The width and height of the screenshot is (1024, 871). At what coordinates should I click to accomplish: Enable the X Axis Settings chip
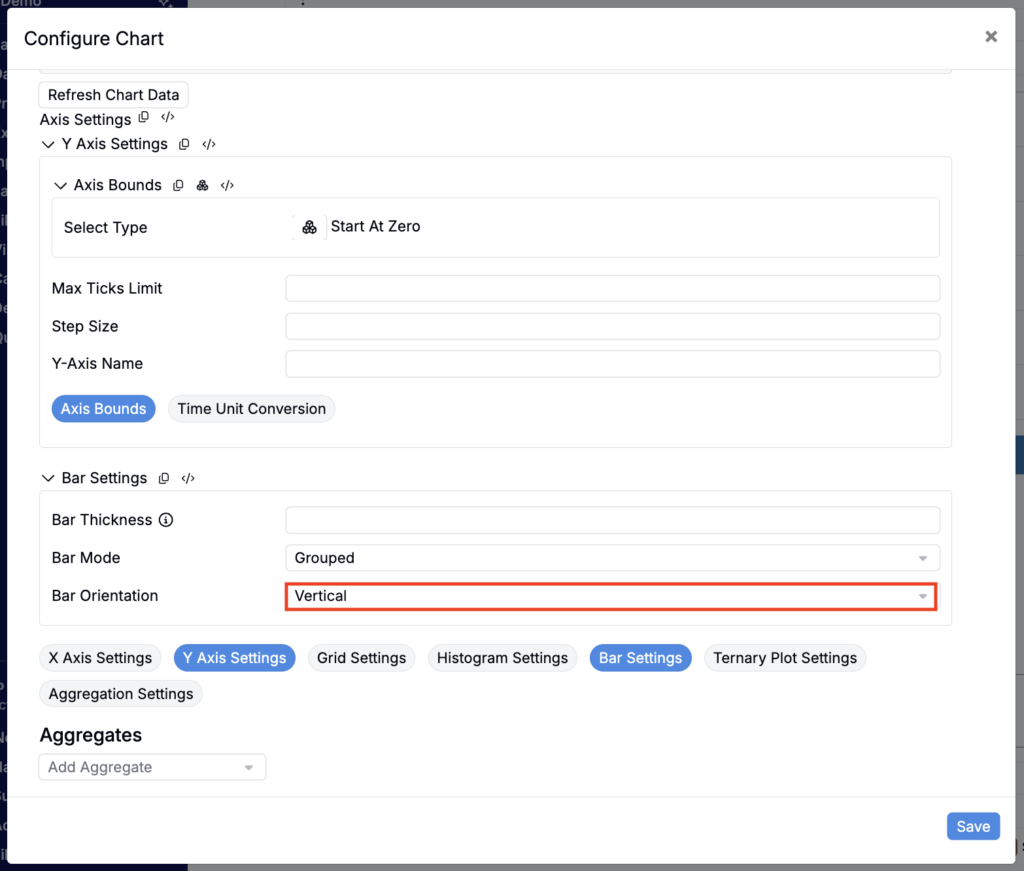100,658
